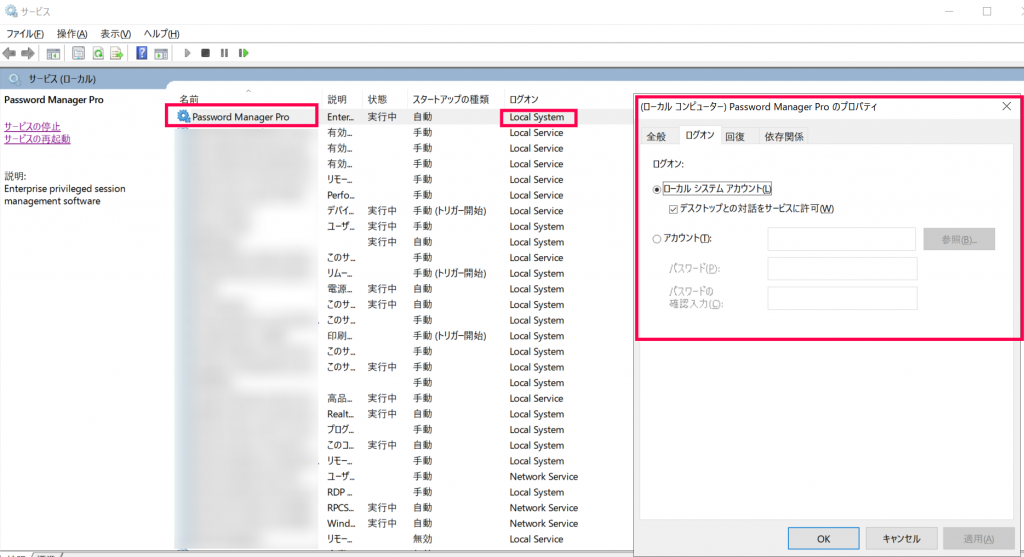
Task: Select Password Manager Pro service row
Action: click(240, 117)
